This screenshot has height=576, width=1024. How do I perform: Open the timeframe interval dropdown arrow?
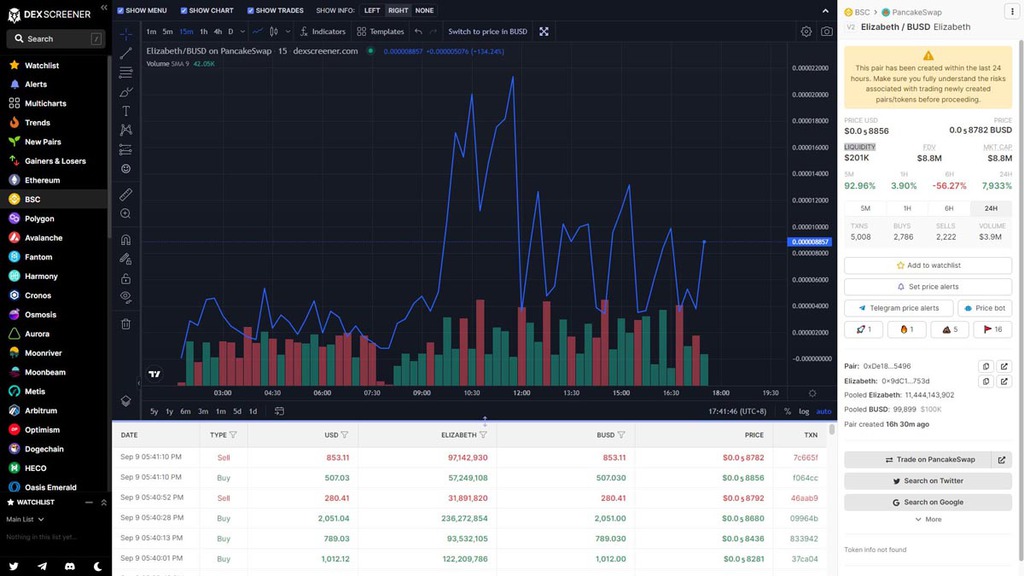pyautogui.click(x=242, y=31)
